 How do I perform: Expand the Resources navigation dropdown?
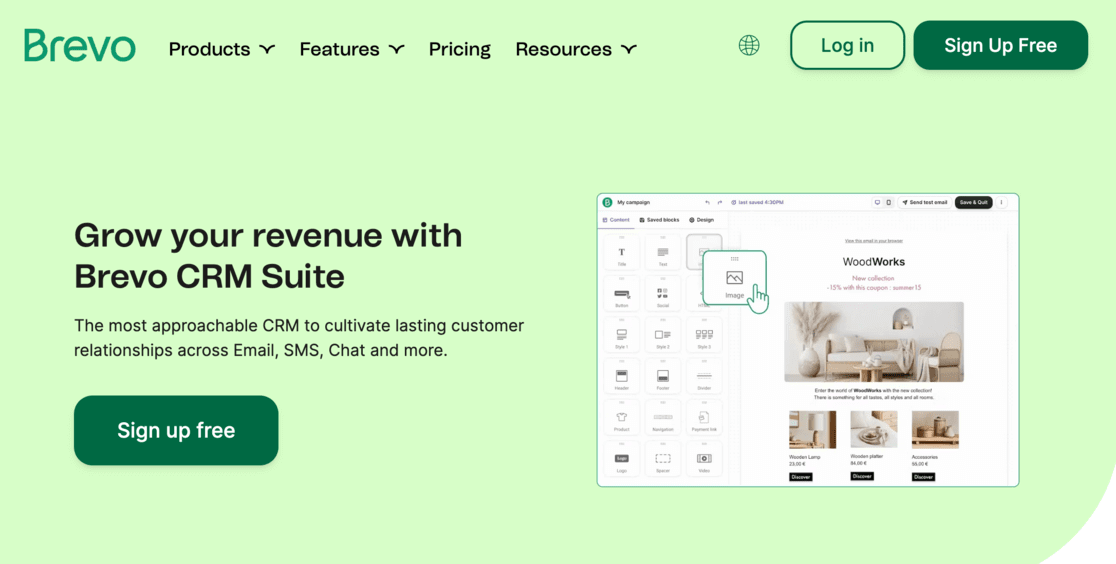pos(575,49)
